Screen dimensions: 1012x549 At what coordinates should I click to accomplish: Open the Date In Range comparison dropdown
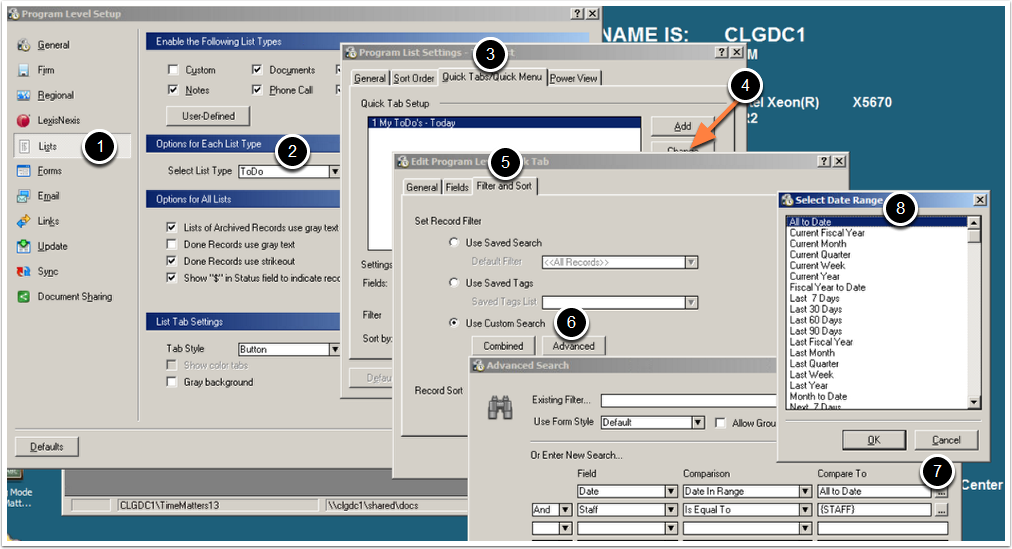tap(805, 491)
